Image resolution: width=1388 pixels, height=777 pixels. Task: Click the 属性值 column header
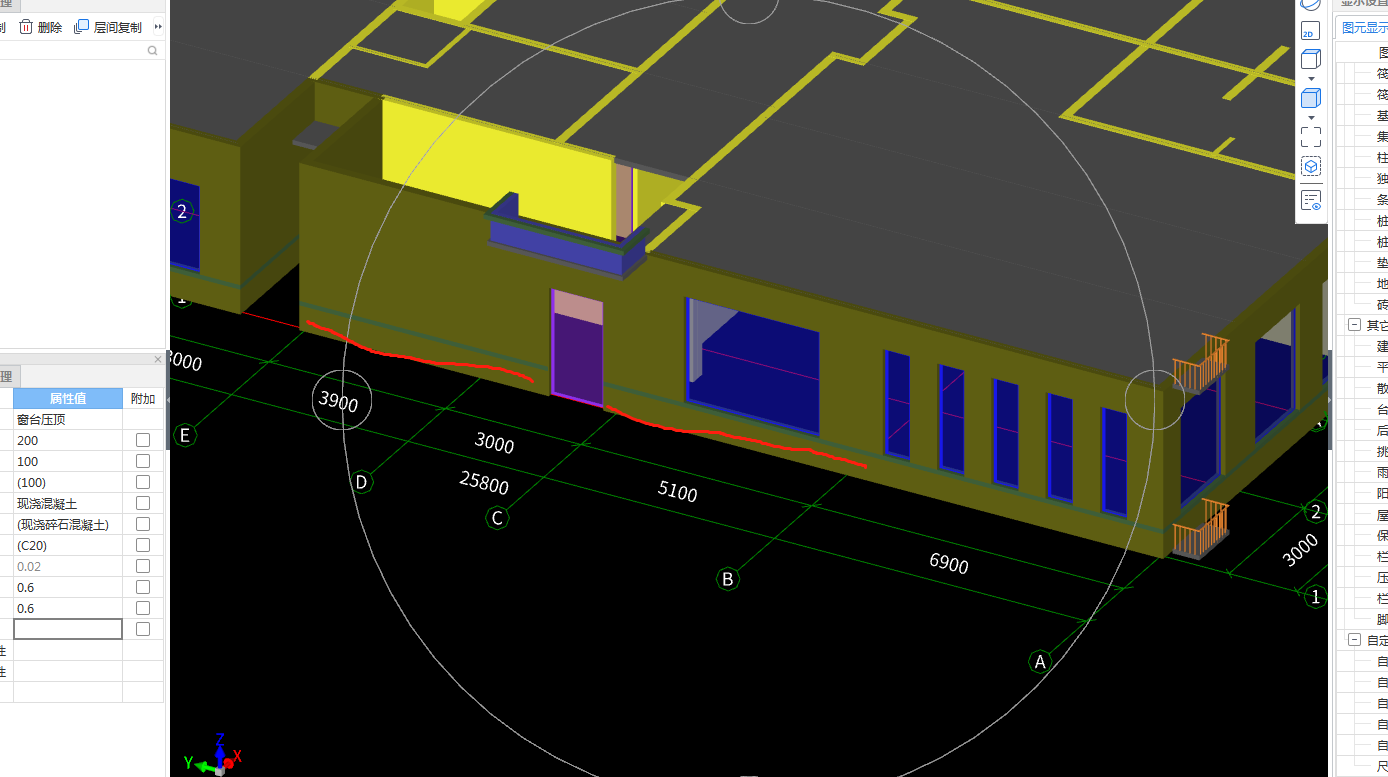coord(68,398)
